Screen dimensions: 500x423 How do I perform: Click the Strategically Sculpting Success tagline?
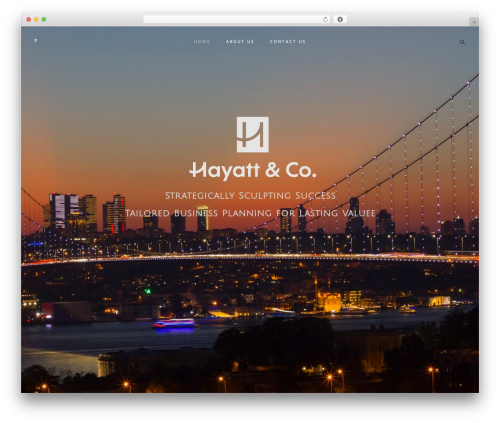251,196
